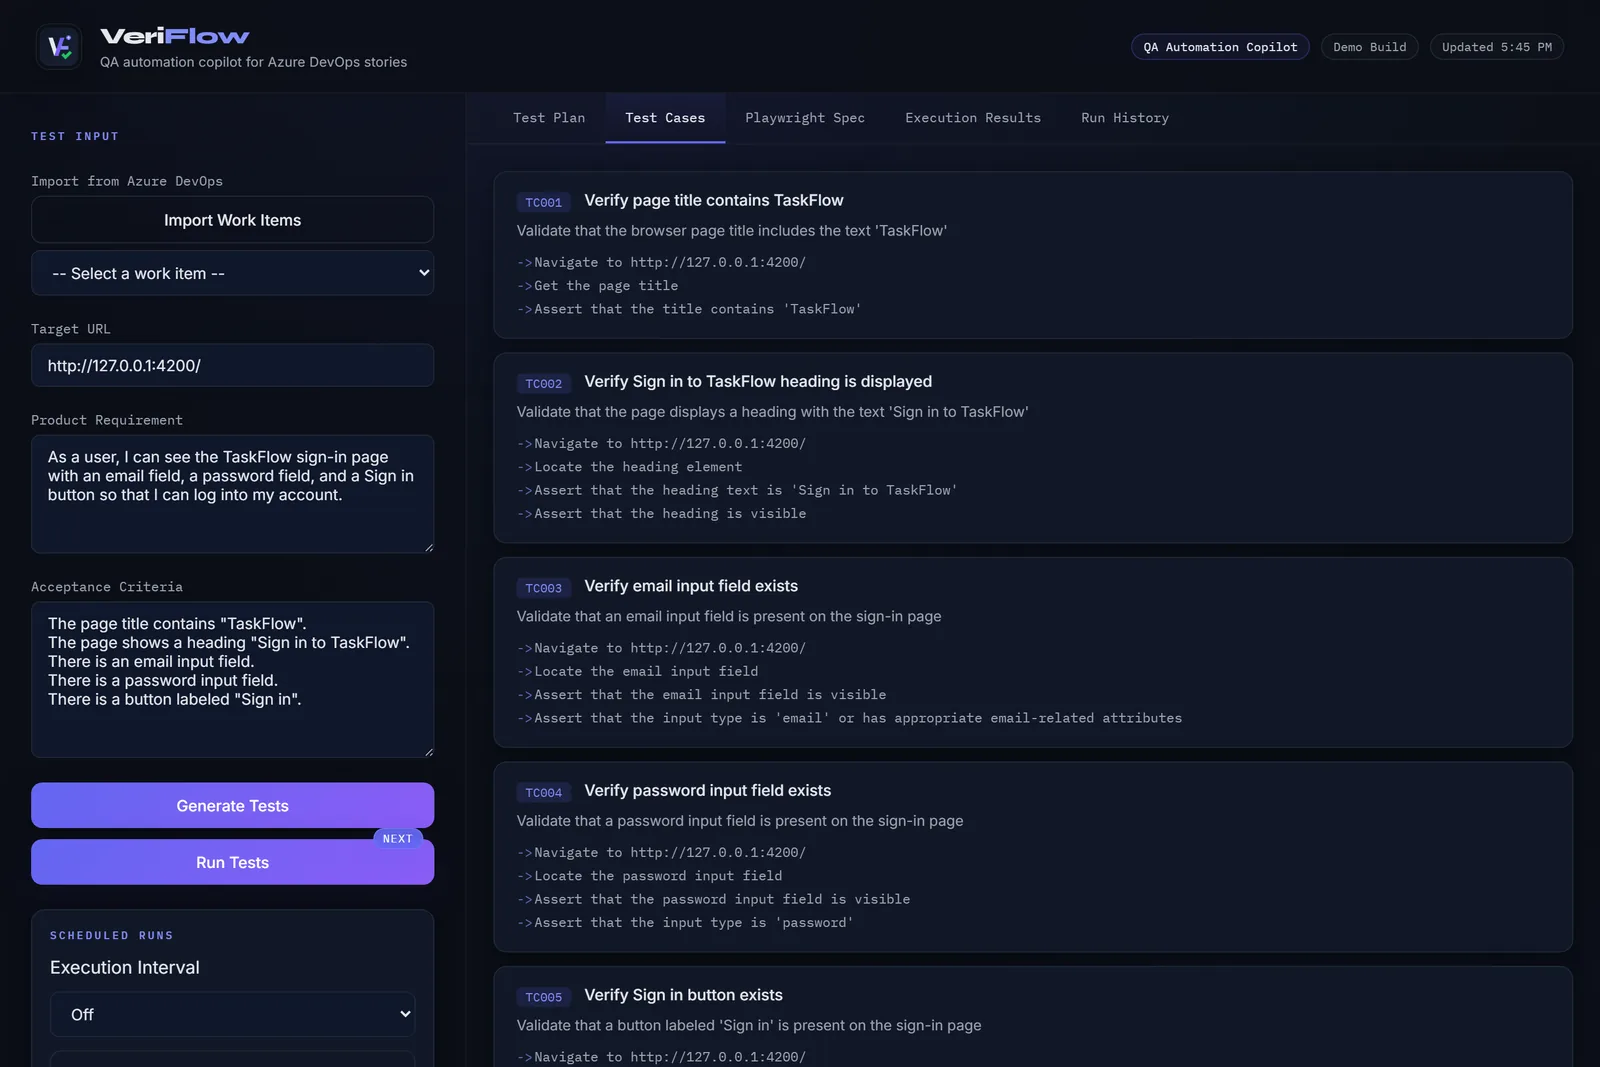Open the Test Plan tab

click(549, 118)
